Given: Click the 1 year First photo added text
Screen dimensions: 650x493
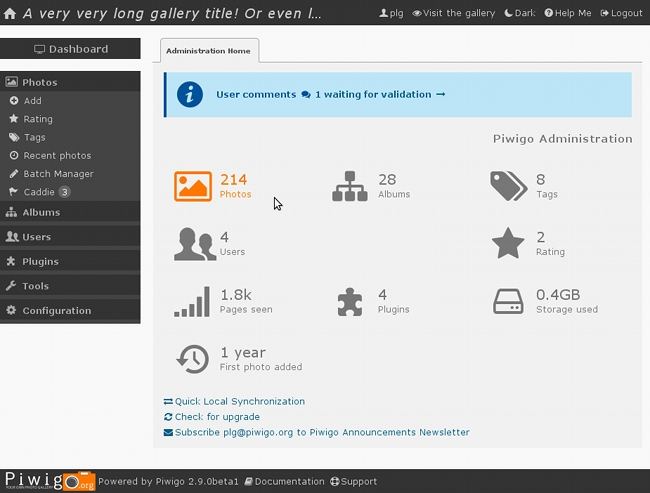Looking at the screenshot, I should 261,358.
